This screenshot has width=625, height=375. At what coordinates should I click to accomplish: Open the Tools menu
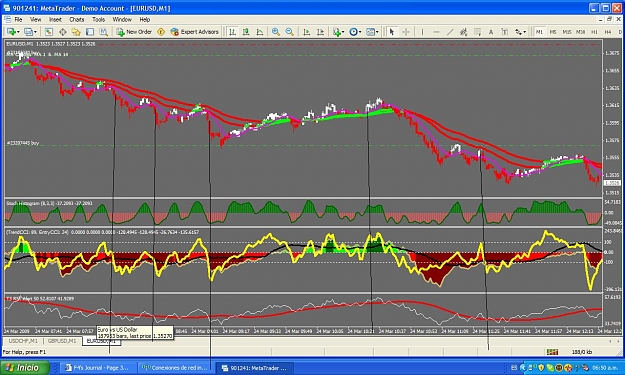point(98,20)
